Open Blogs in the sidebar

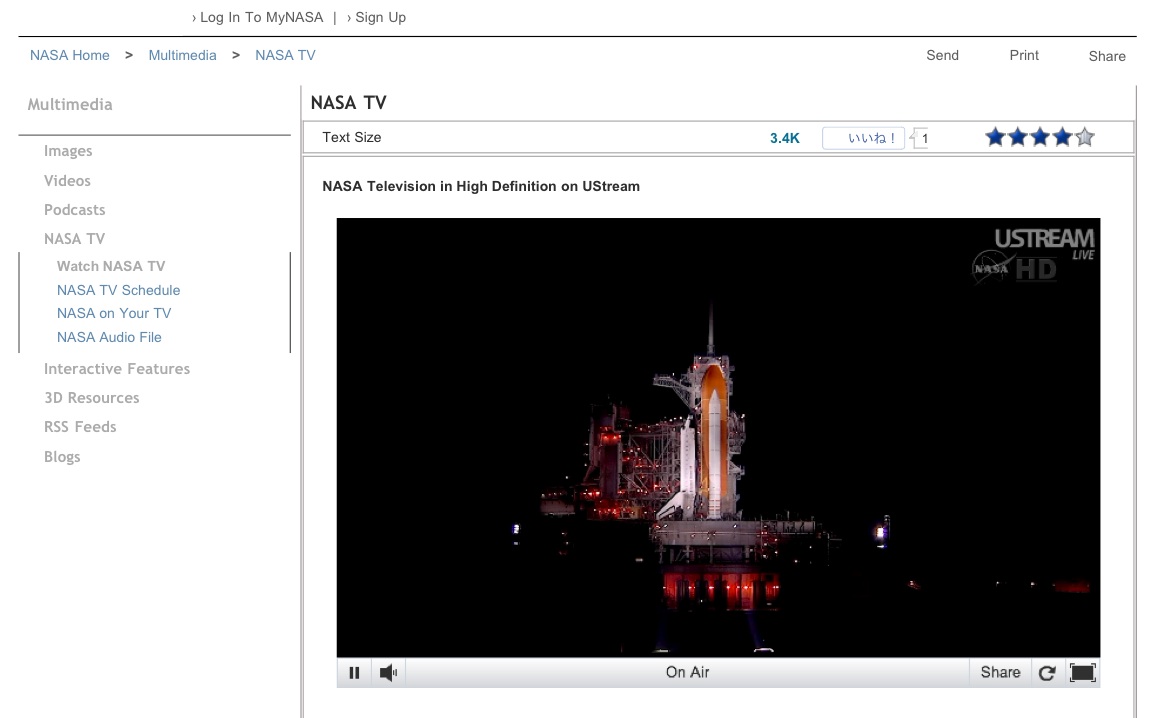[62, 457]
